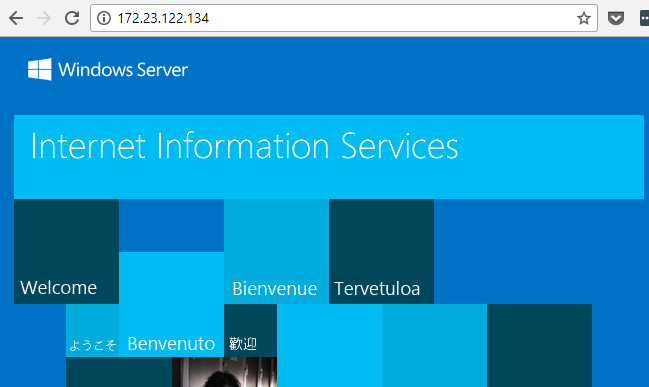Image resolution: width=649 pixels, height=387 pixels.
Task: Click the address bar showing 172.23.122.134
Action: tap(344, 18)
